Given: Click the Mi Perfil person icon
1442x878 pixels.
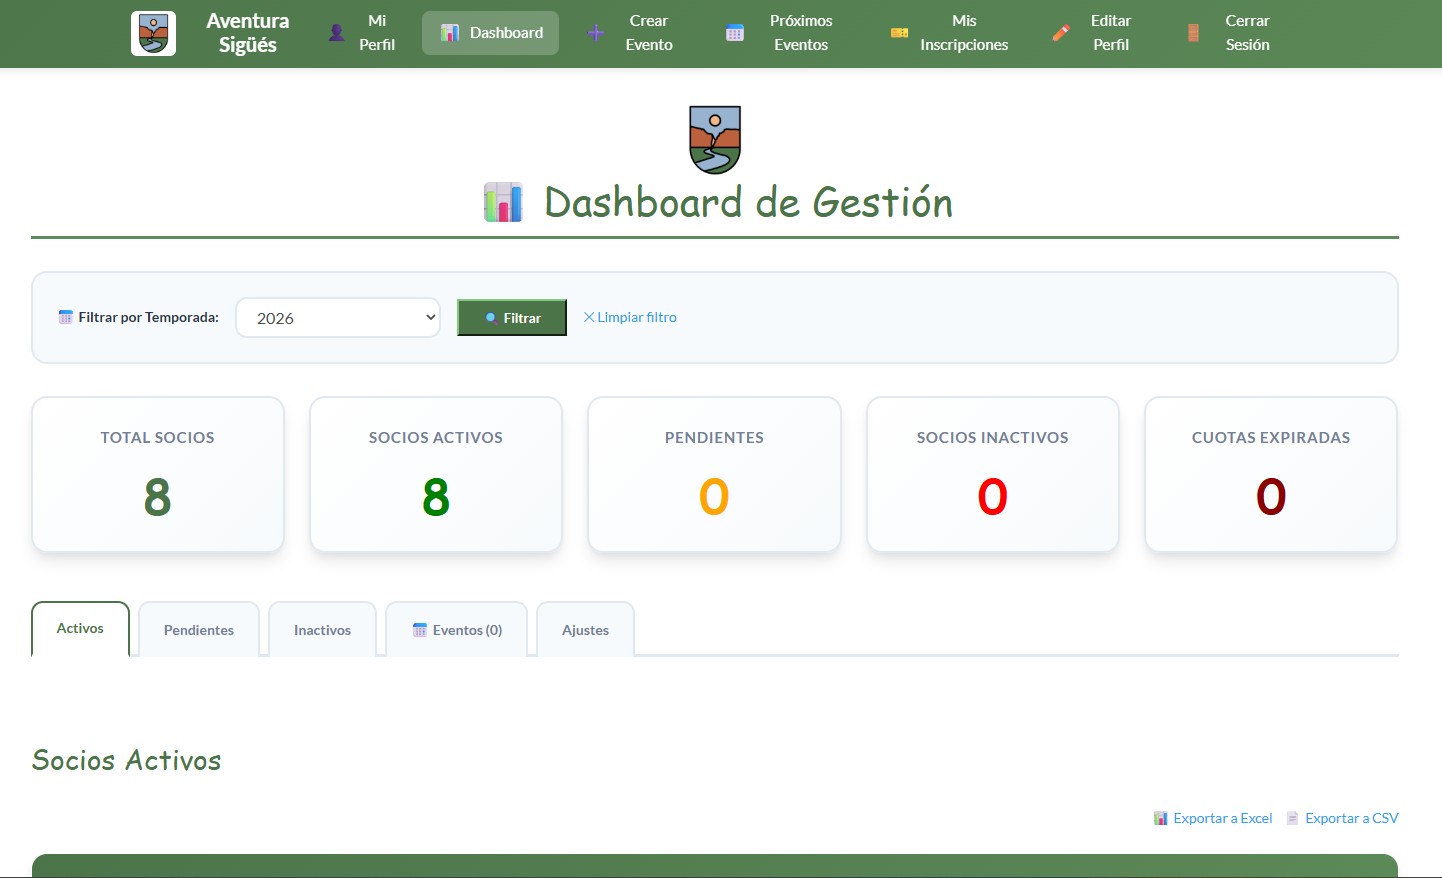Looking at the screenshot, I should click(337, 33).
